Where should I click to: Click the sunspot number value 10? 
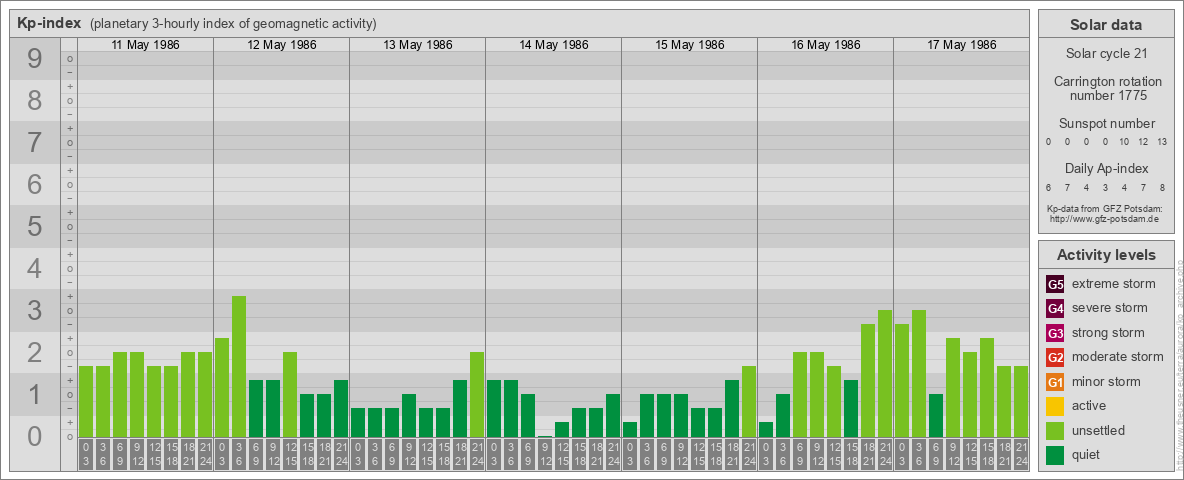point(1124,142)
